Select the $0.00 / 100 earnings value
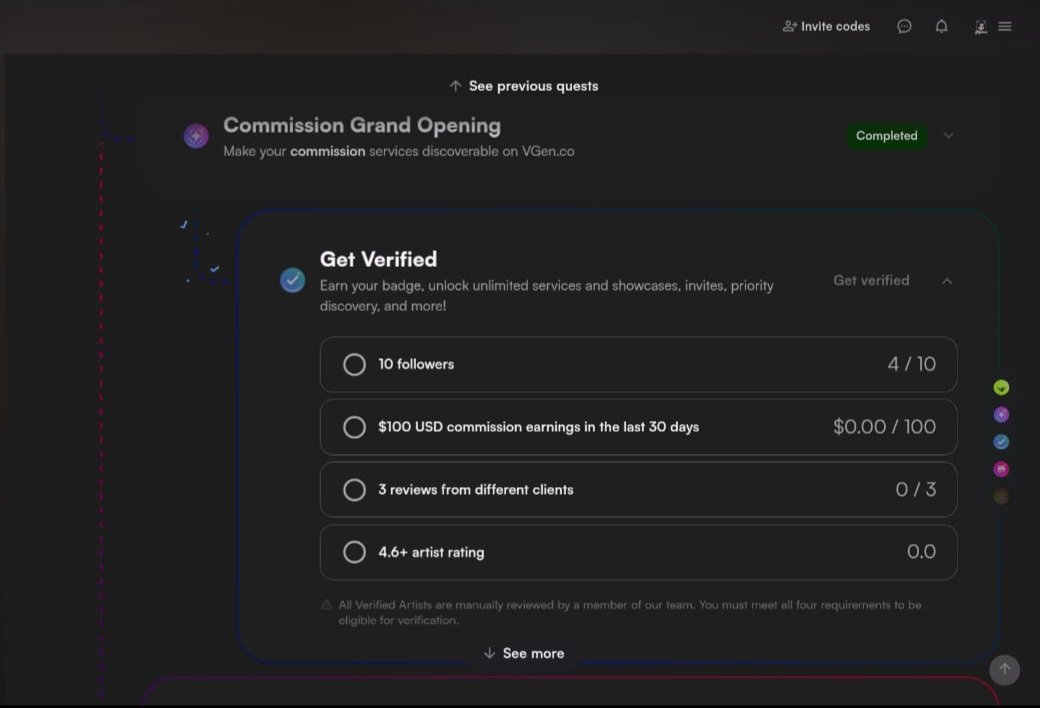The height and width of the screenshot is (708, 1040). (884, 427)
